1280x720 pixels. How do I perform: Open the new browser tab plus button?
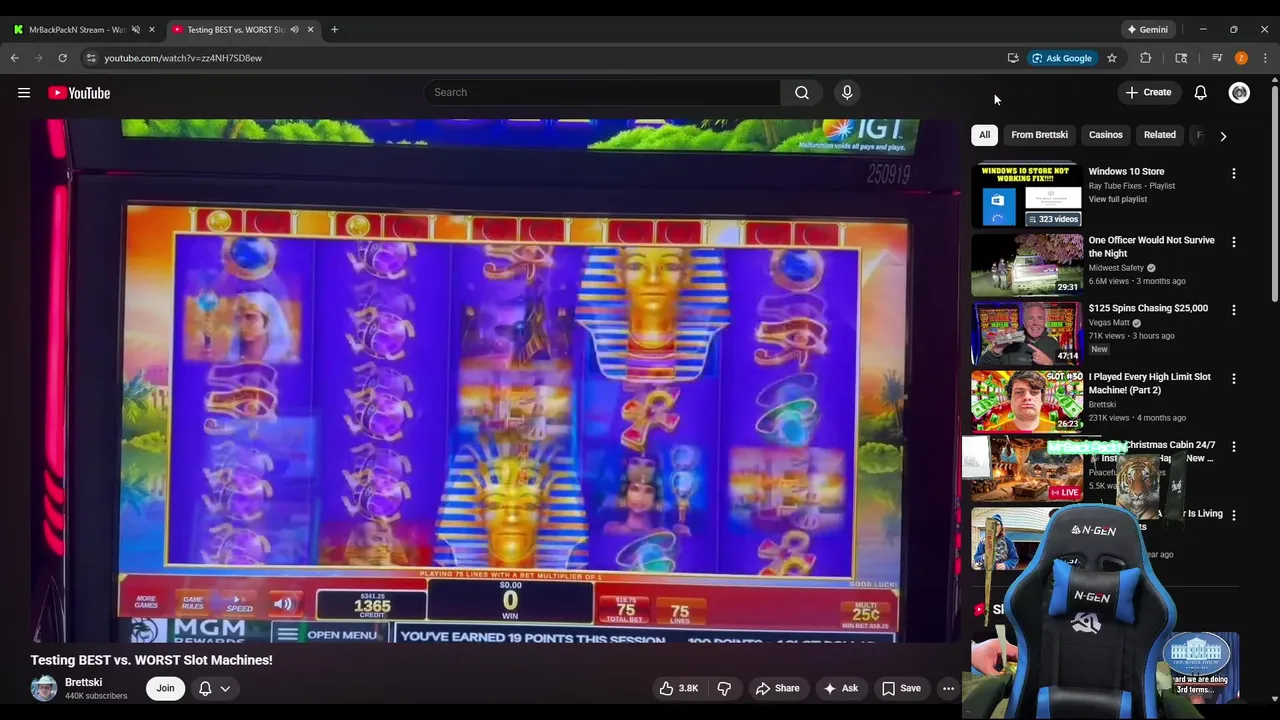coord(334,30)
